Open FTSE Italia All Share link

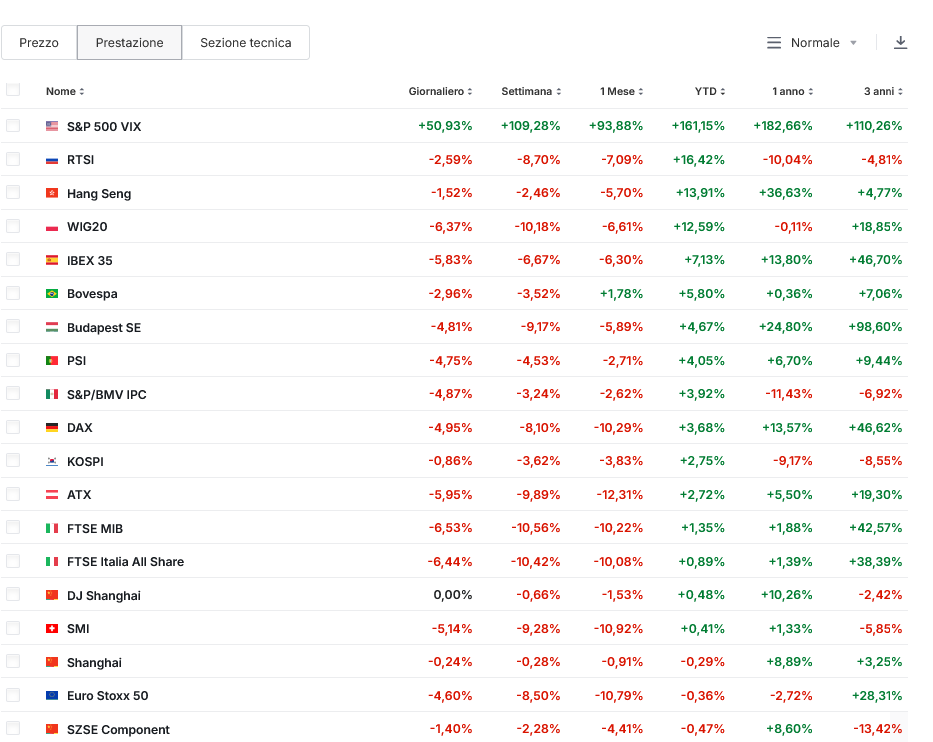point(126,562)
